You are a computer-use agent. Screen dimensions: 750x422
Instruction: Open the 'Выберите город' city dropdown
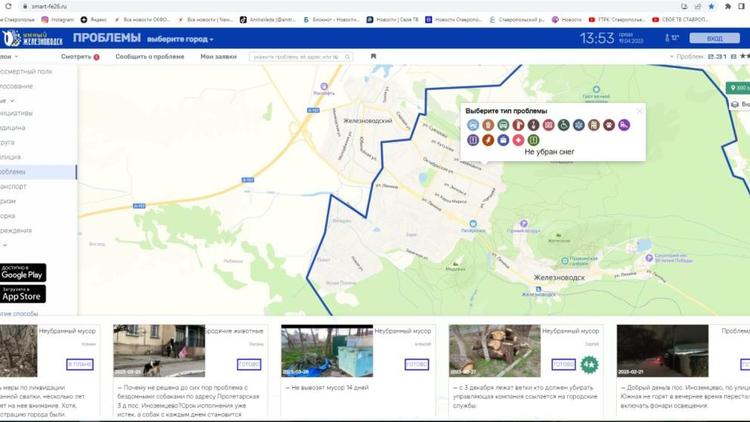(x=180, y=39)
